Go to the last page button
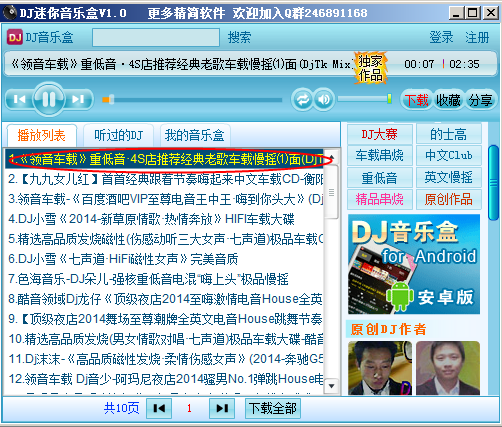The image size is (502, 427). [222, 408]
